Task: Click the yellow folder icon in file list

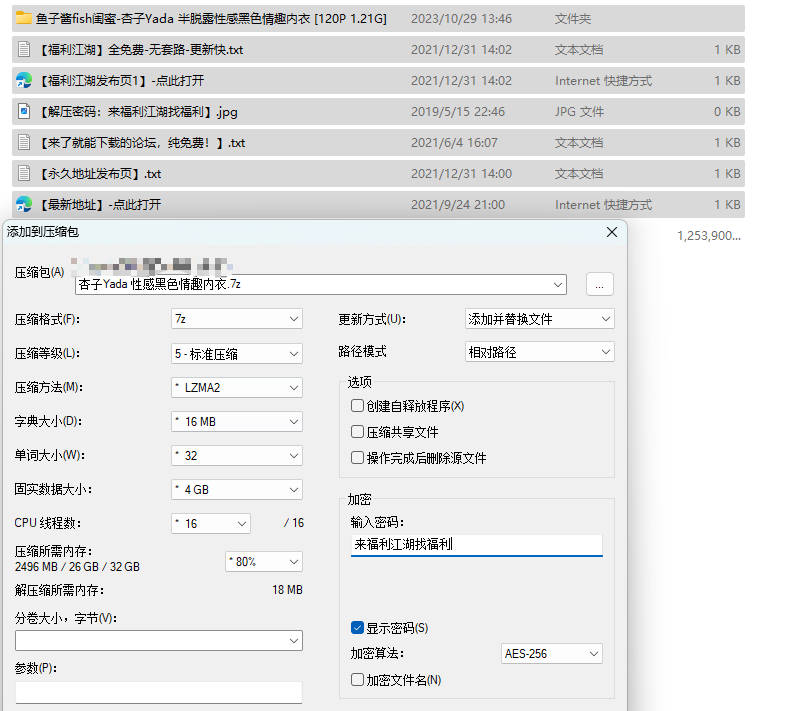Action: 24,18
